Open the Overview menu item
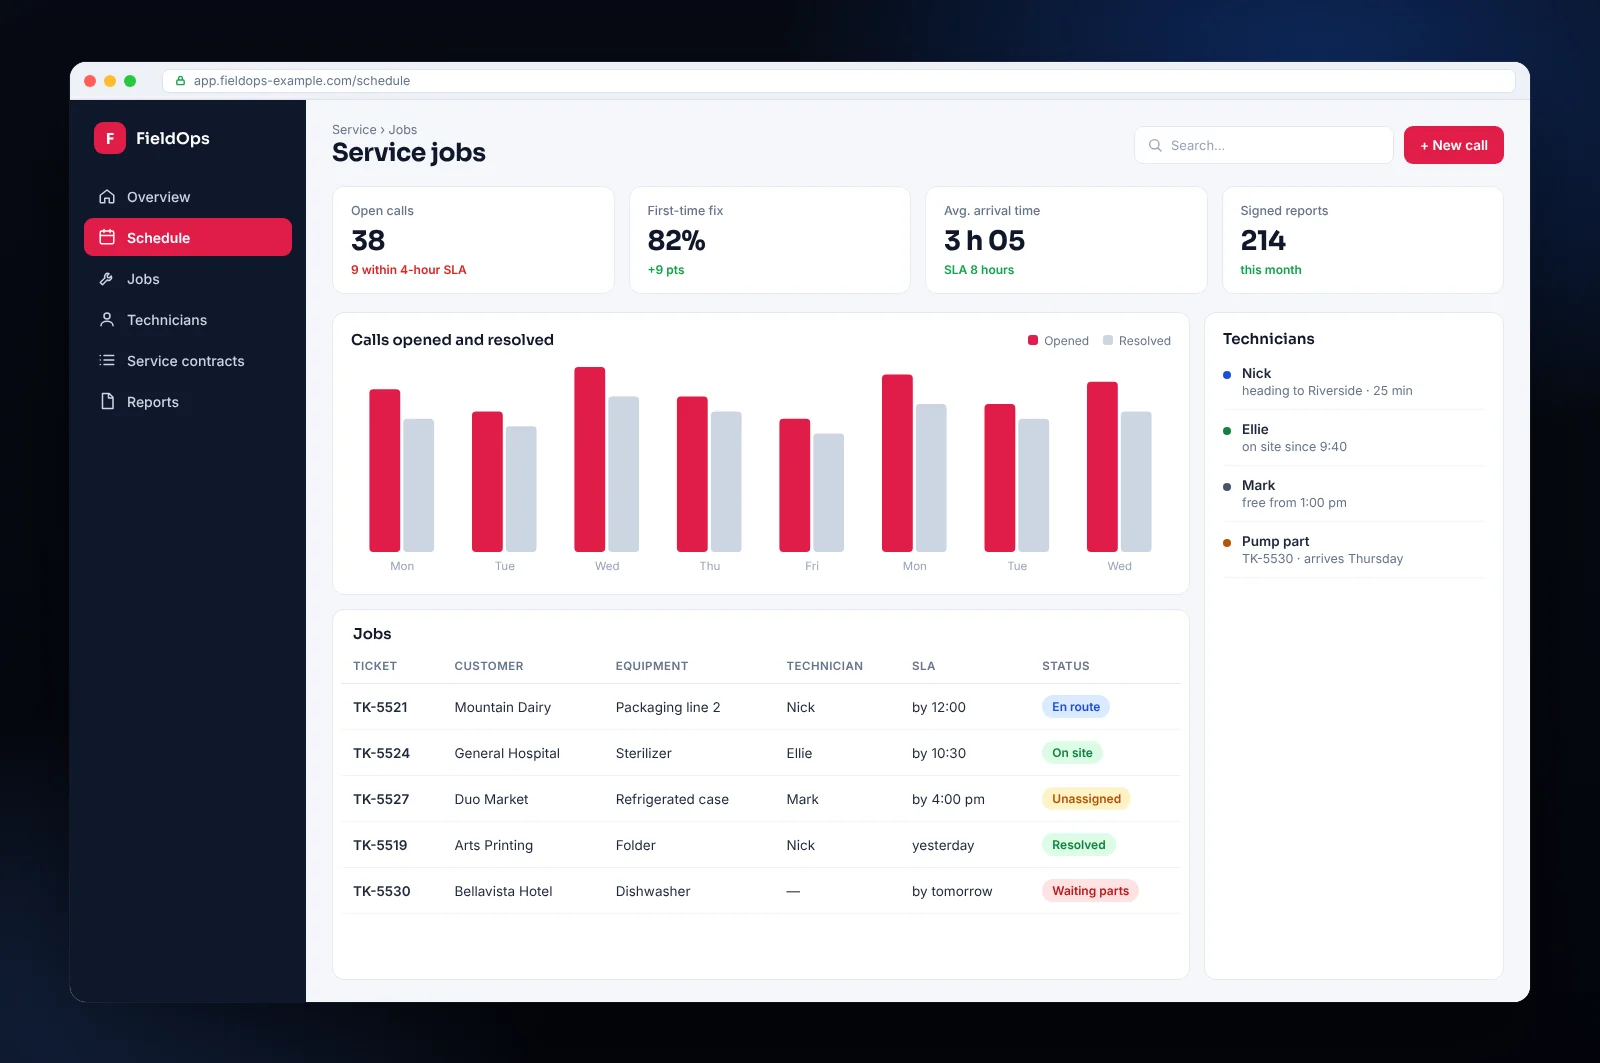 point(188,197)
